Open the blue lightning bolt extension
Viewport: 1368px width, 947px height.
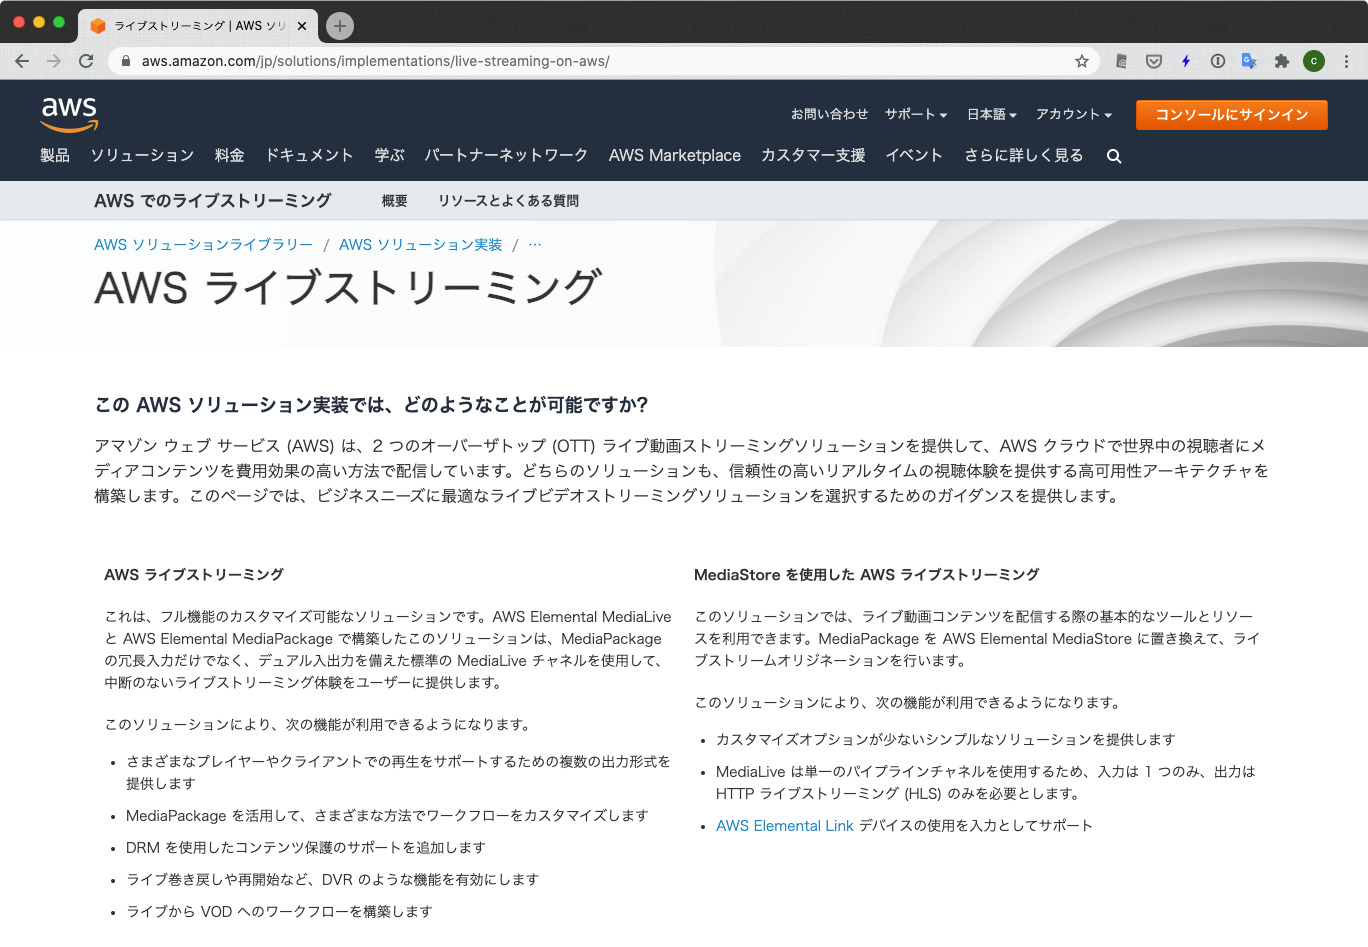[1186, 61]
